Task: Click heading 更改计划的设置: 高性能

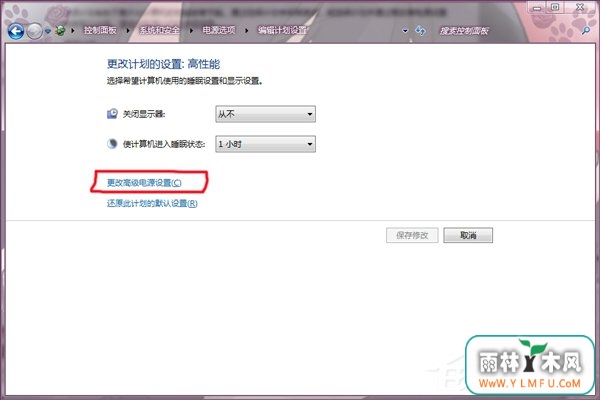Action: pos(163,64)
